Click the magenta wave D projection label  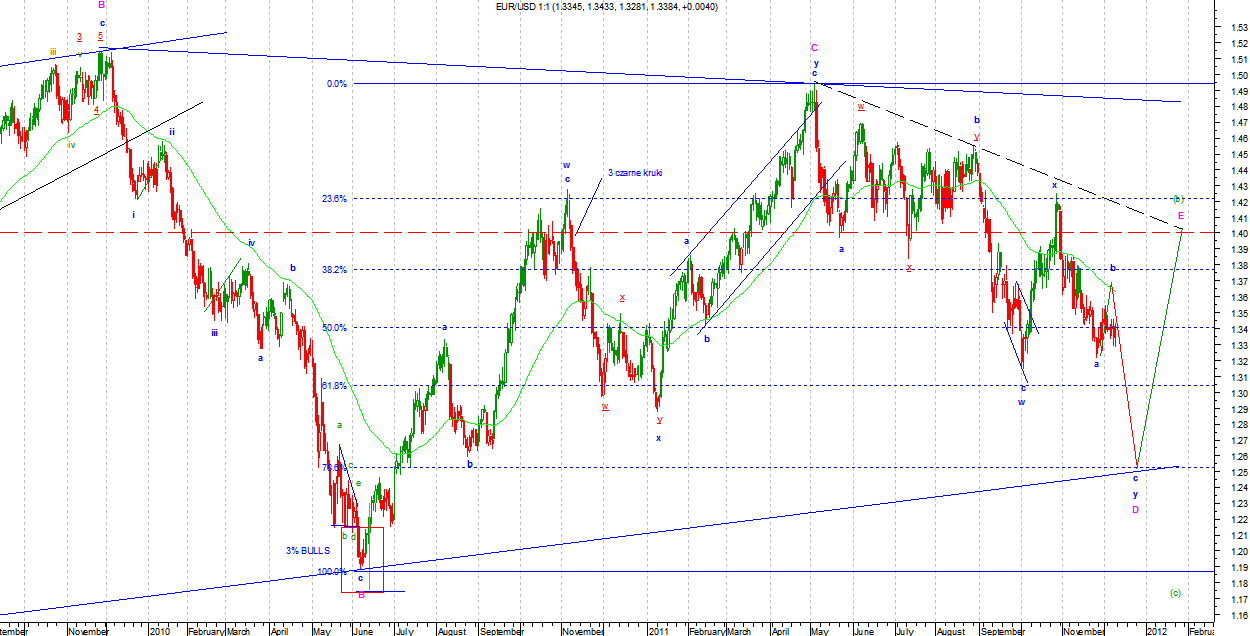click(x=1135, y=510)
